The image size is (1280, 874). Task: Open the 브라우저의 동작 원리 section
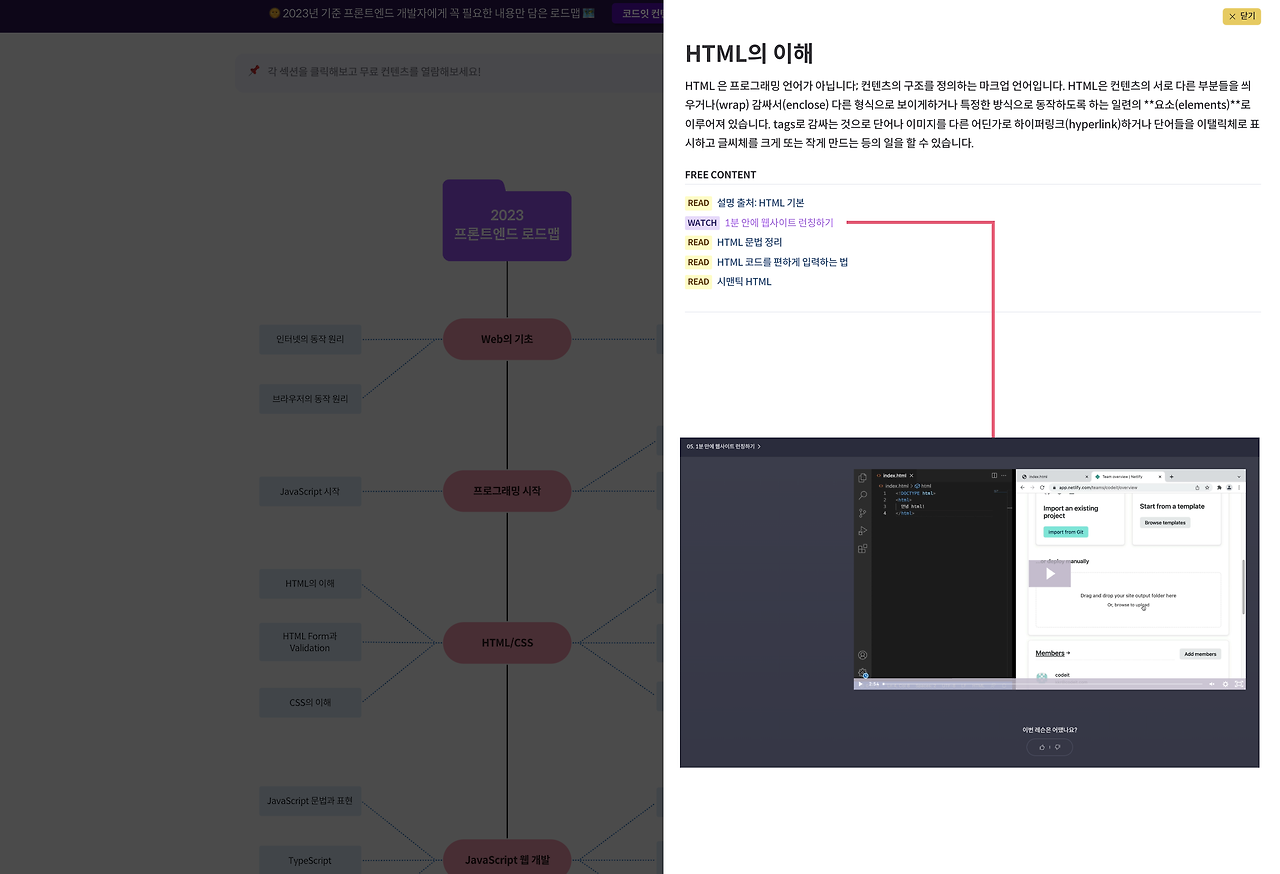pos(310,399)
